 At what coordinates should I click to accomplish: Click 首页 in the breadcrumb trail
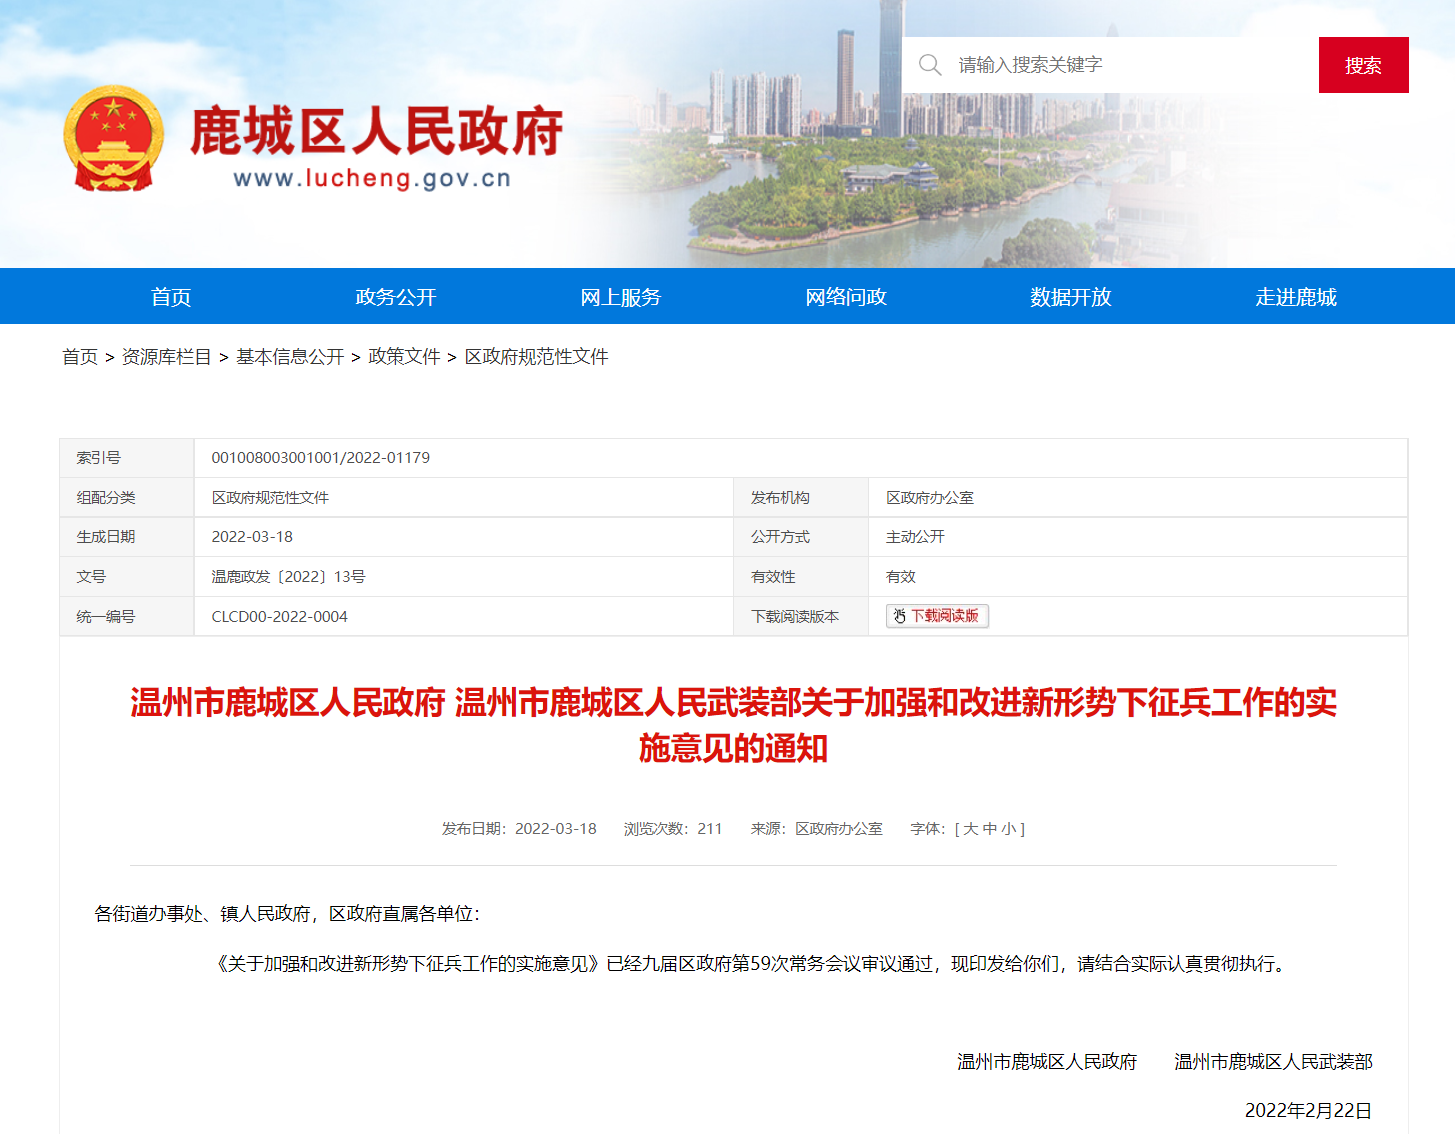click(80, 357)
